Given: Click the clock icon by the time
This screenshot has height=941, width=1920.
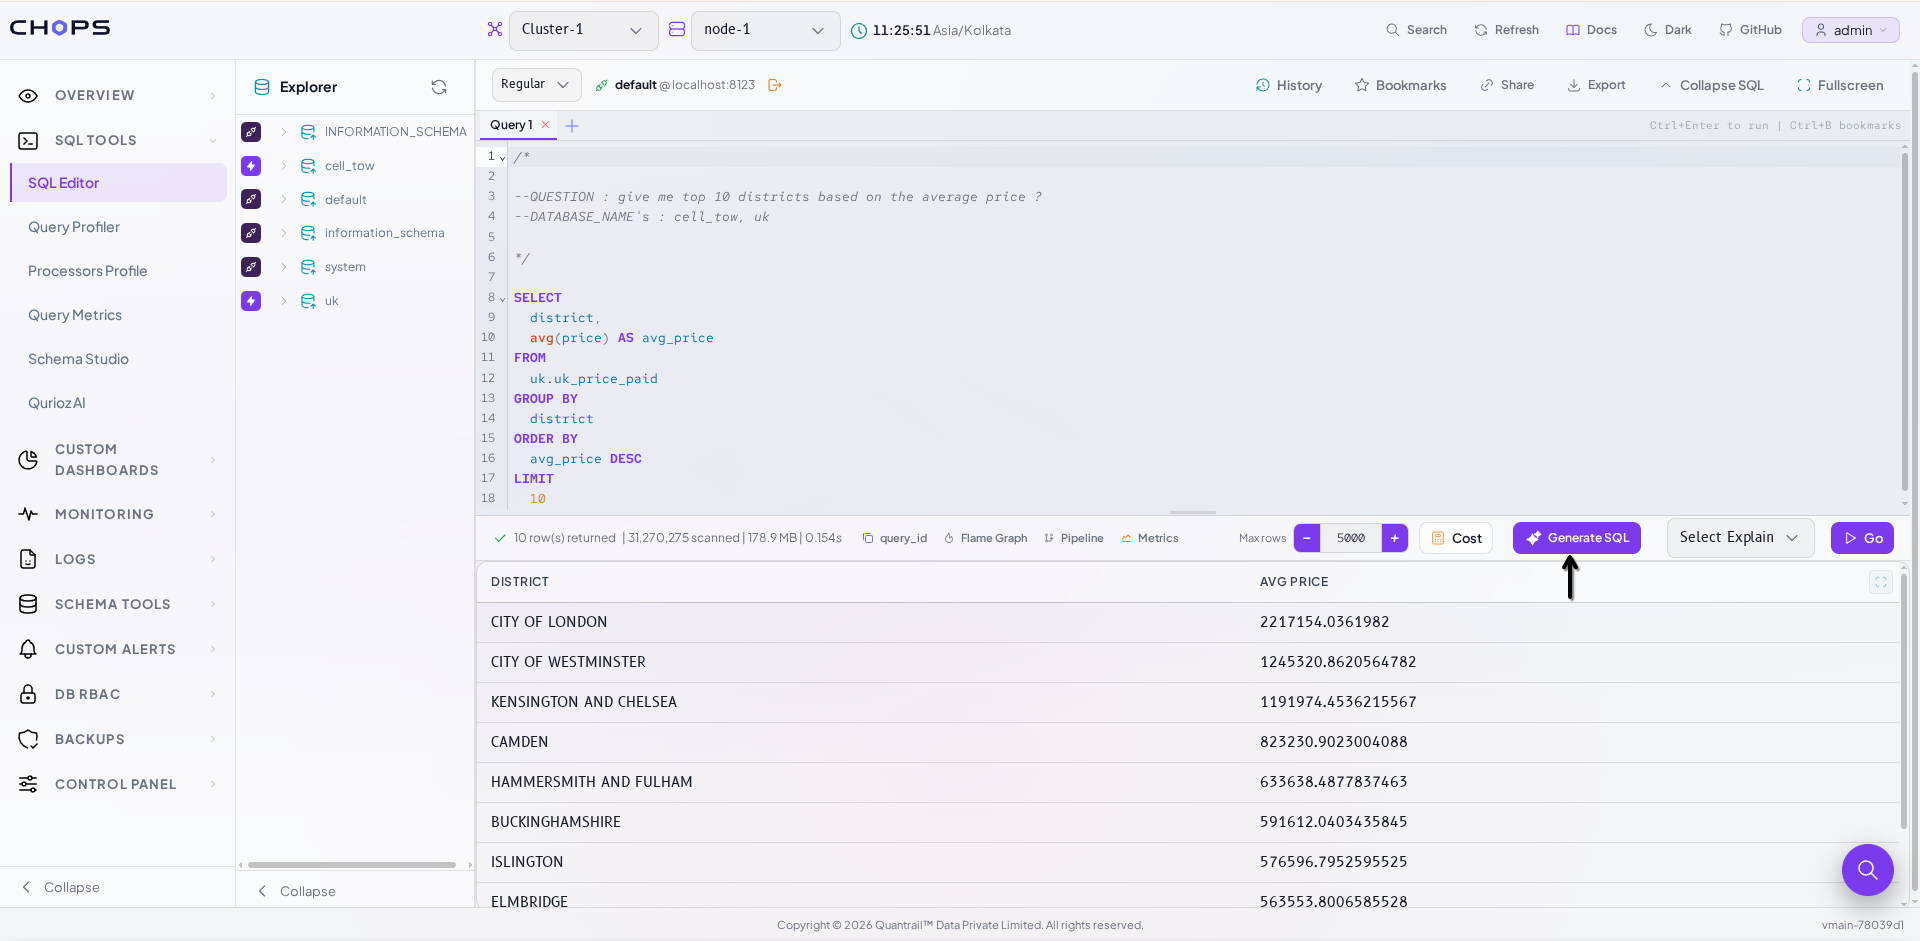Looking at the screenshot, I should [859, 31].
